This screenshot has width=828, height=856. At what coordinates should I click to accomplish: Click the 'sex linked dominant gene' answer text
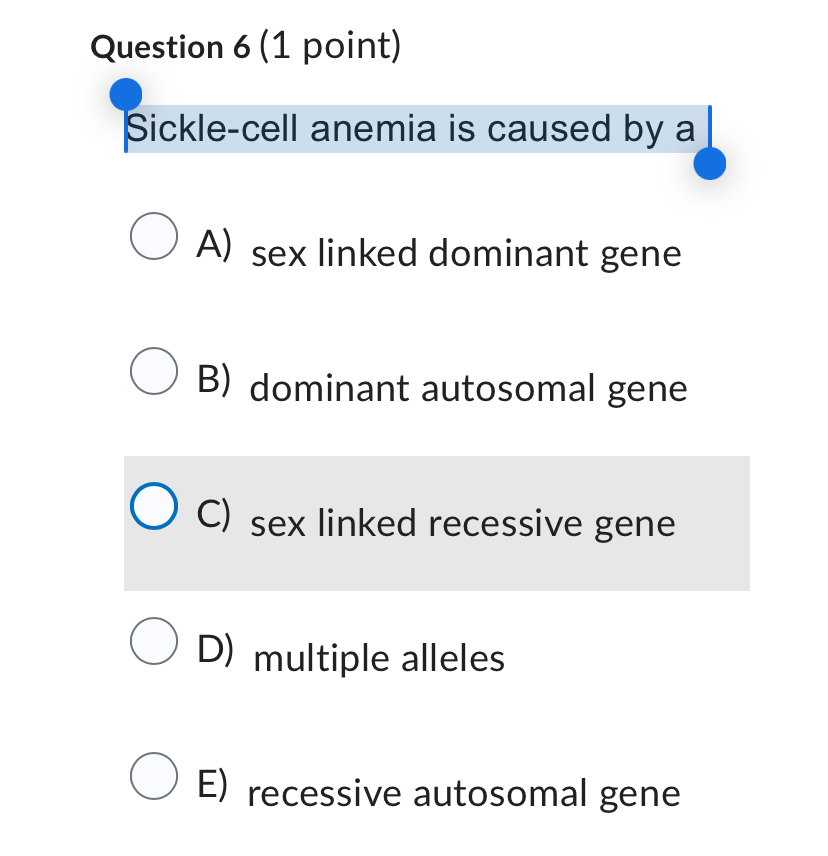466,254
